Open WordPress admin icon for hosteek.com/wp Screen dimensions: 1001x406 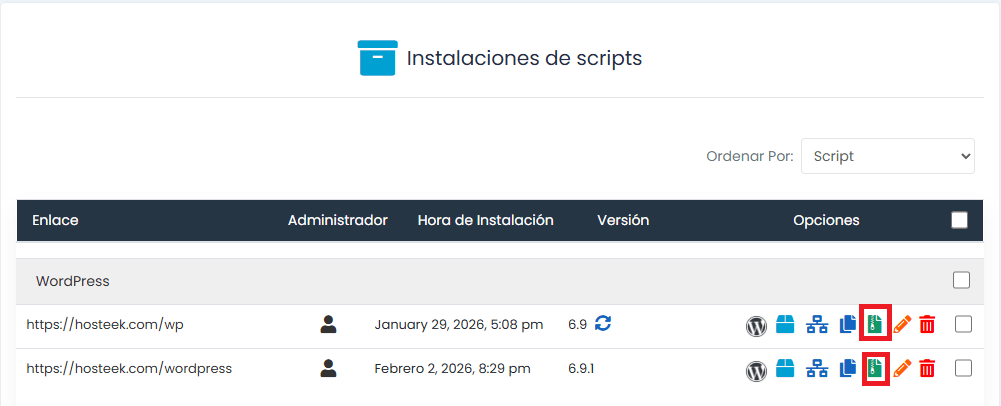click(756, 326)
